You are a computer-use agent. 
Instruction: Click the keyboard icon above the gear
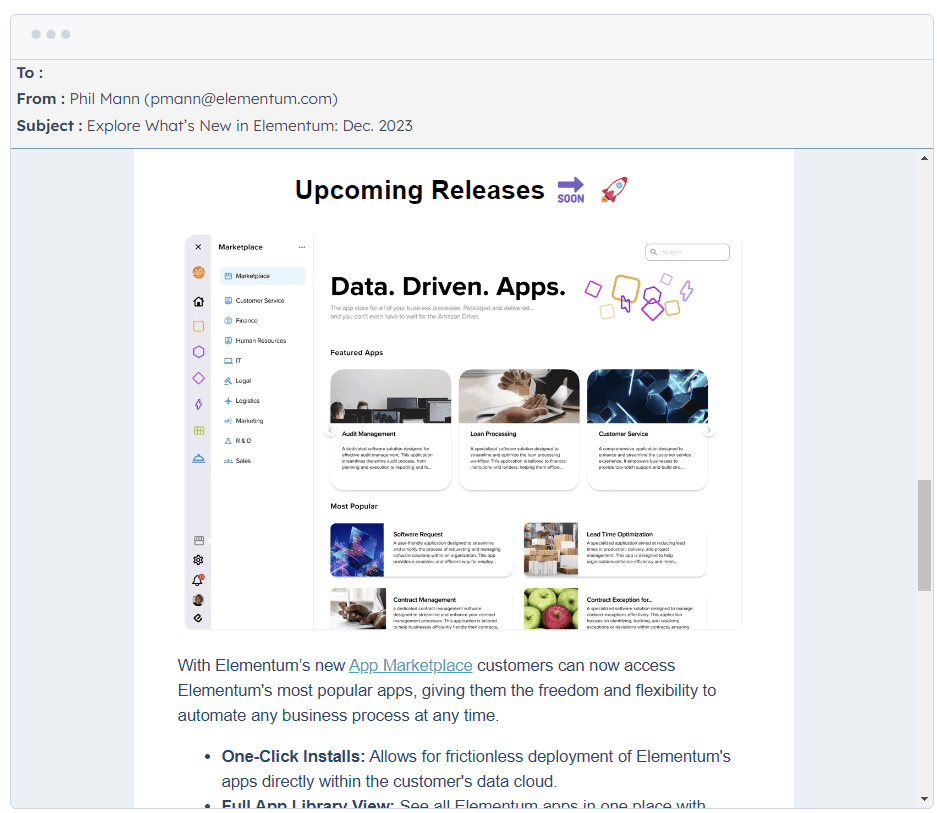[x=198, y=540]
